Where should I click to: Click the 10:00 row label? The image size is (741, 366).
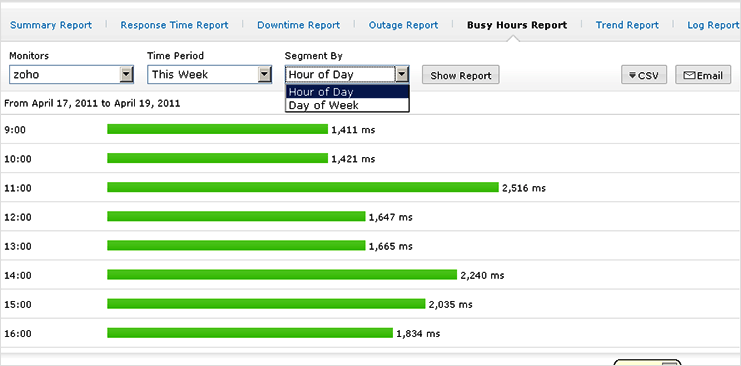click(x=18, y=159)
